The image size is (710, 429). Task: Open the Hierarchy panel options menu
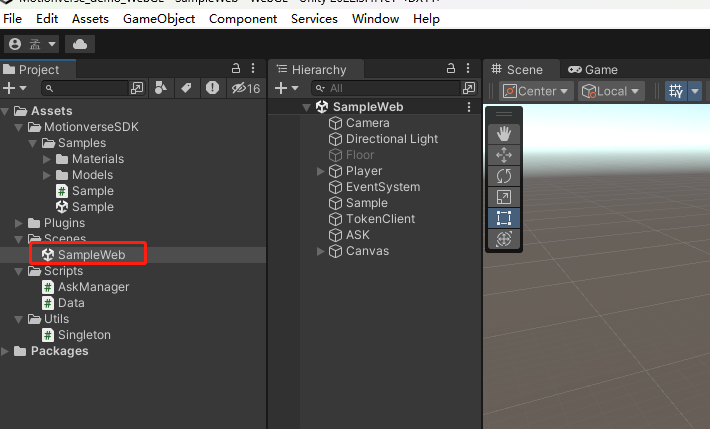point(468,68)
